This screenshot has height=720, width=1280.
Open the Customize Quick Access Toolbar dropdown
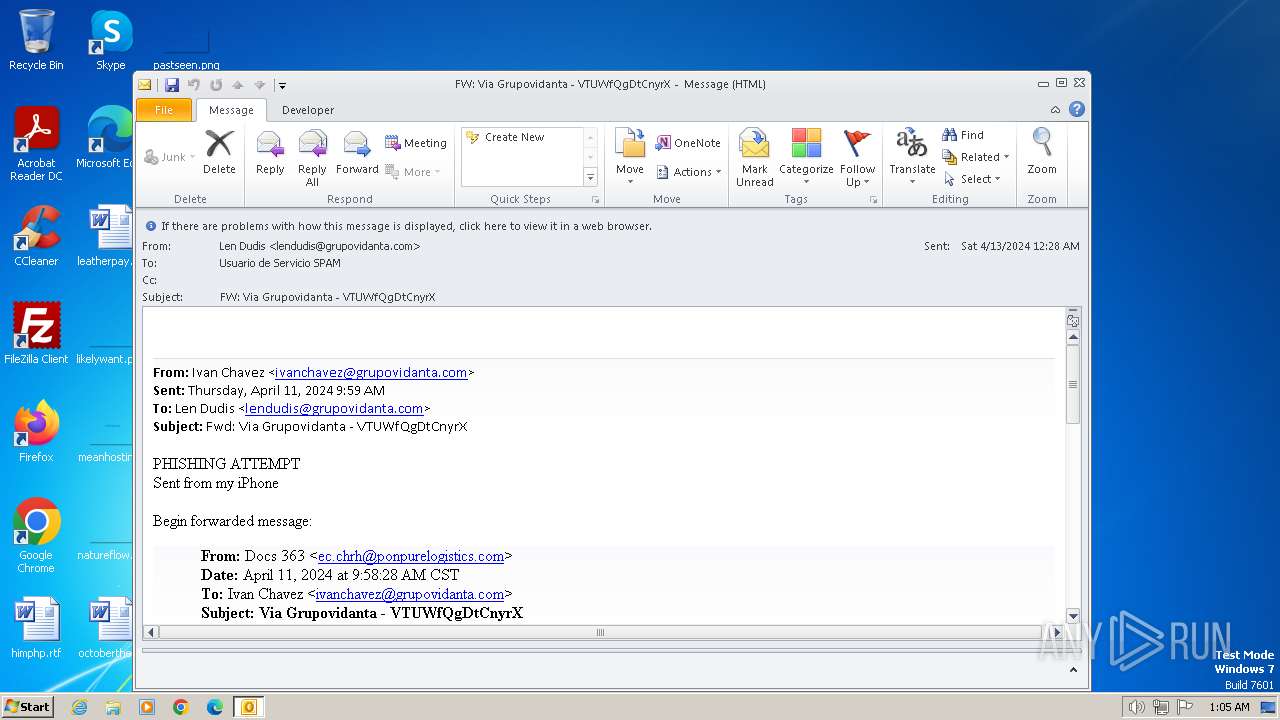(282, 85)
